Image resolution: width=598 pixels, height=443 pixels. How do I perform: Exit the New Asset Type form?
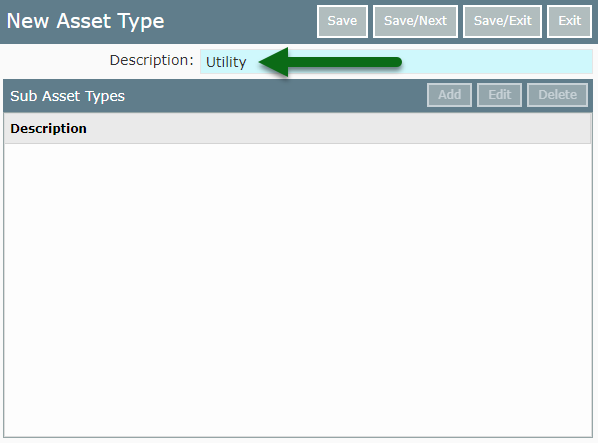[569, 21]
